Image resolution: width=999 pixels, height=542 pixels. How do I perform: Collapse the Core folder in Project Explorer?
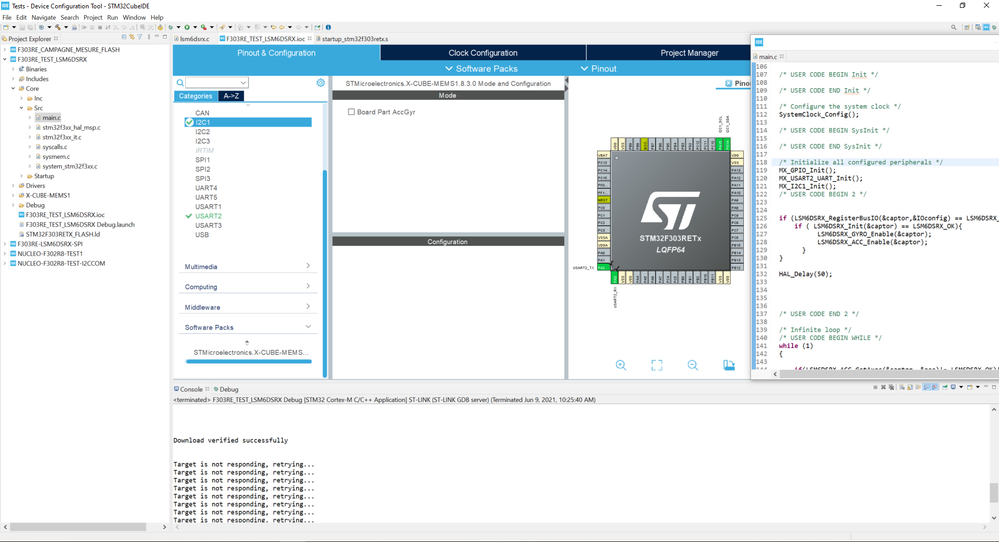tap(13, 89)
